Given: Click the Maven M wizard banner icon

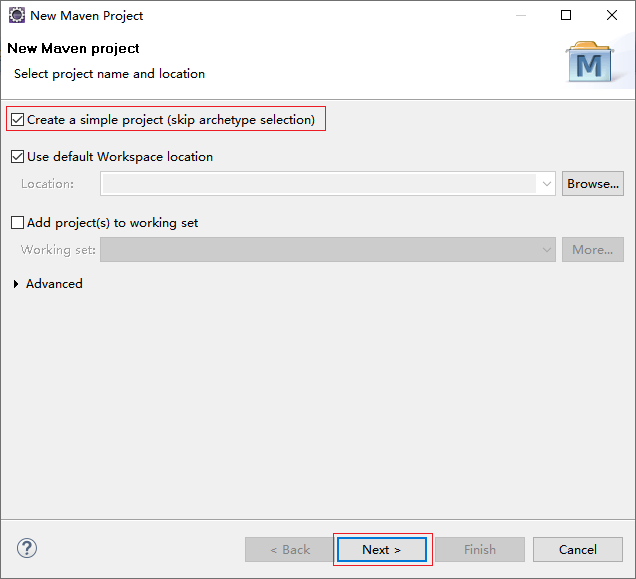Looking at the screenshot, I should click(x=590, y=61).
